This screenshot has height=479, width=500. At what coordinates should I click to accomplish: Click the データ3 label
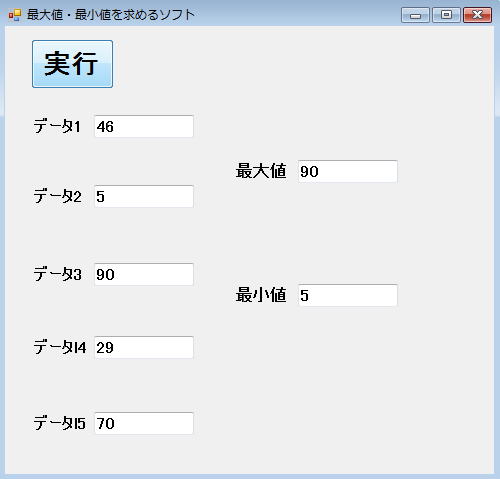[x=57, y=274]
